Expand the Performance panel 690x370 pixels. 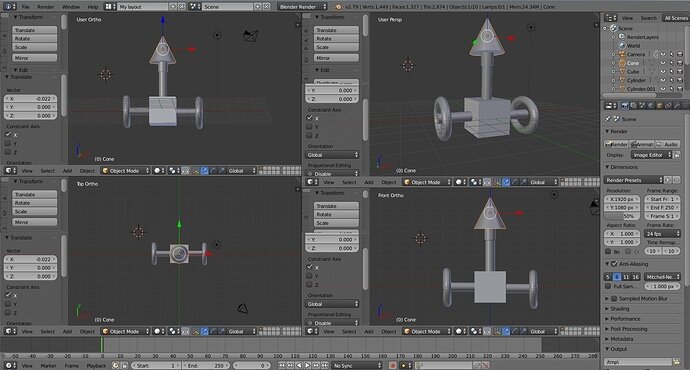pos(625,319)
